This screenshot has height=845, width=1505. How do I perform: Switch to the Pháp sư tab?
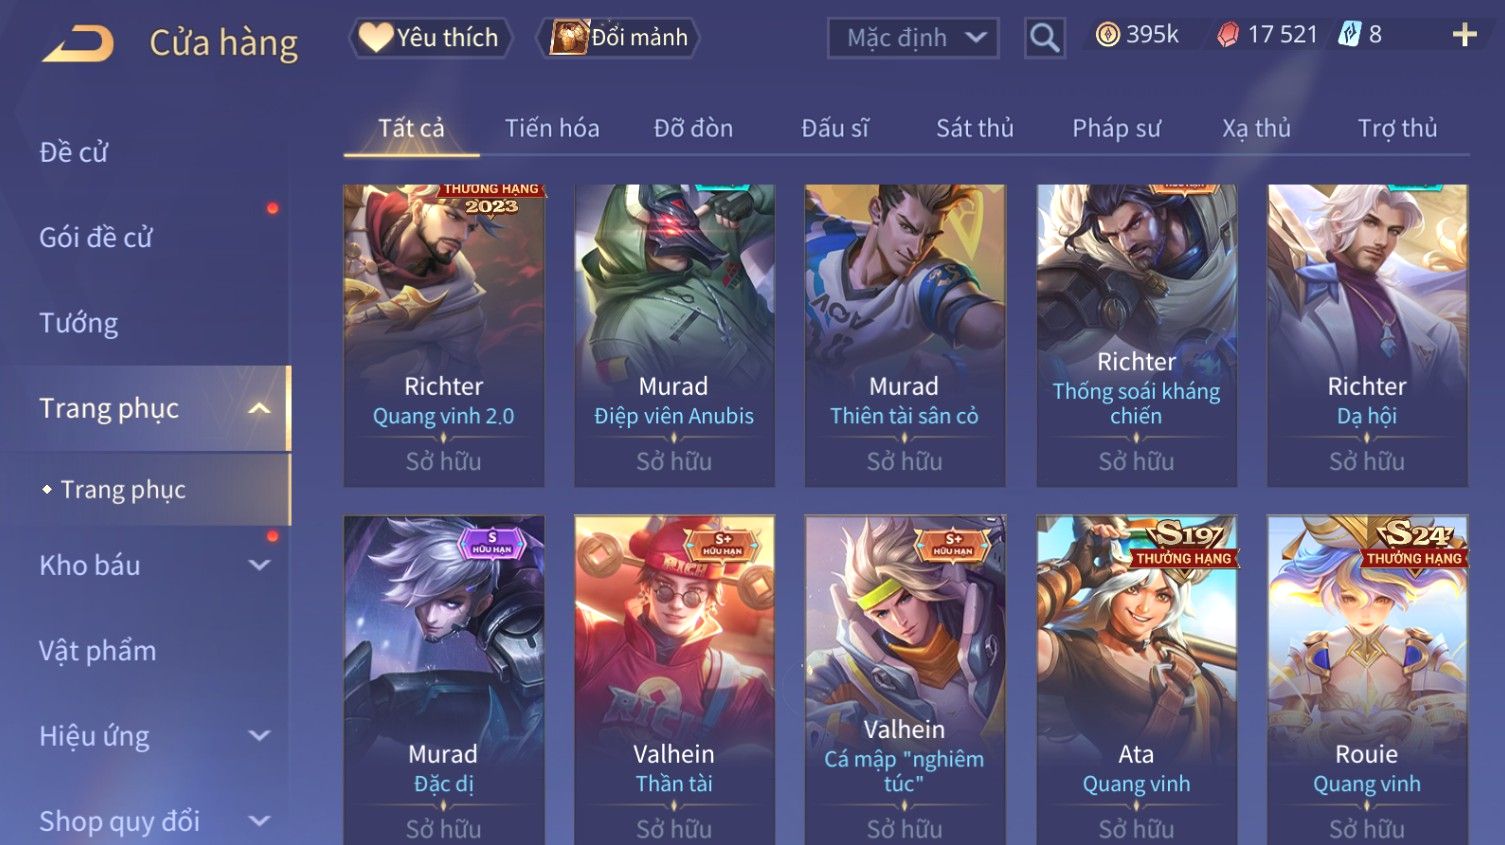click(x=1117, y=128)
